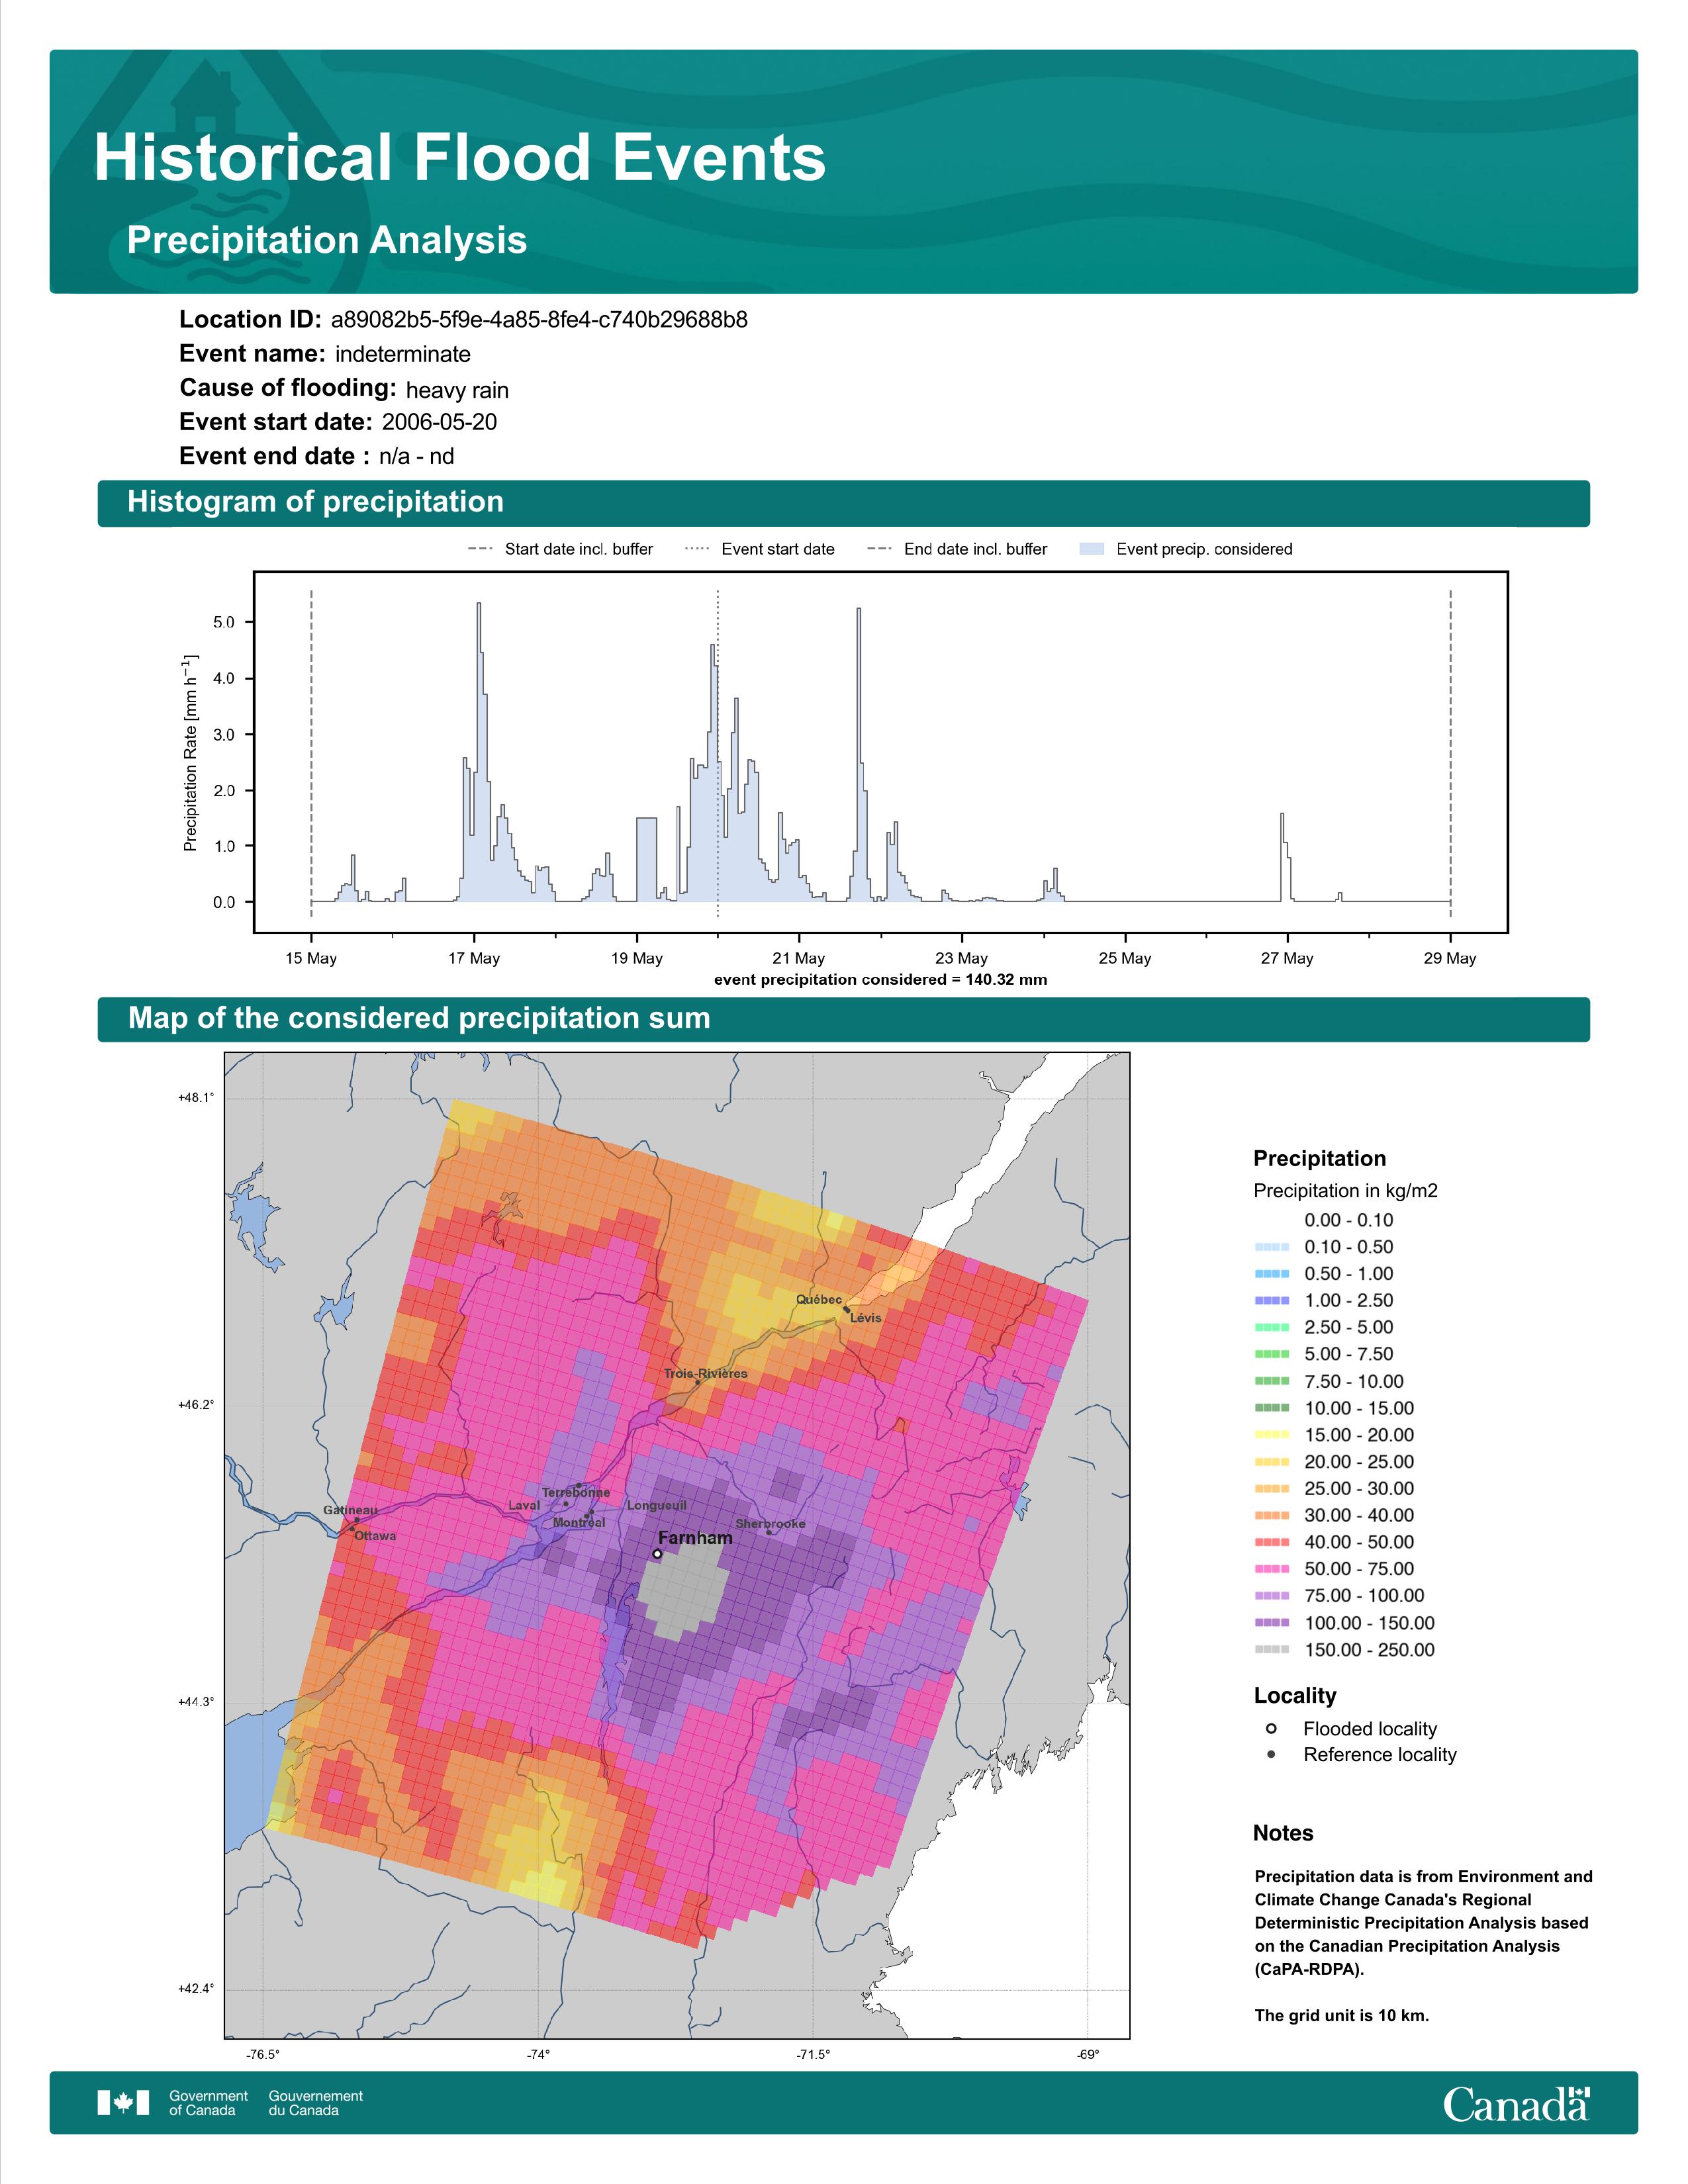Click the Farnham flooded locality marker on map
The image size is (1688, 2184).
657,1554
